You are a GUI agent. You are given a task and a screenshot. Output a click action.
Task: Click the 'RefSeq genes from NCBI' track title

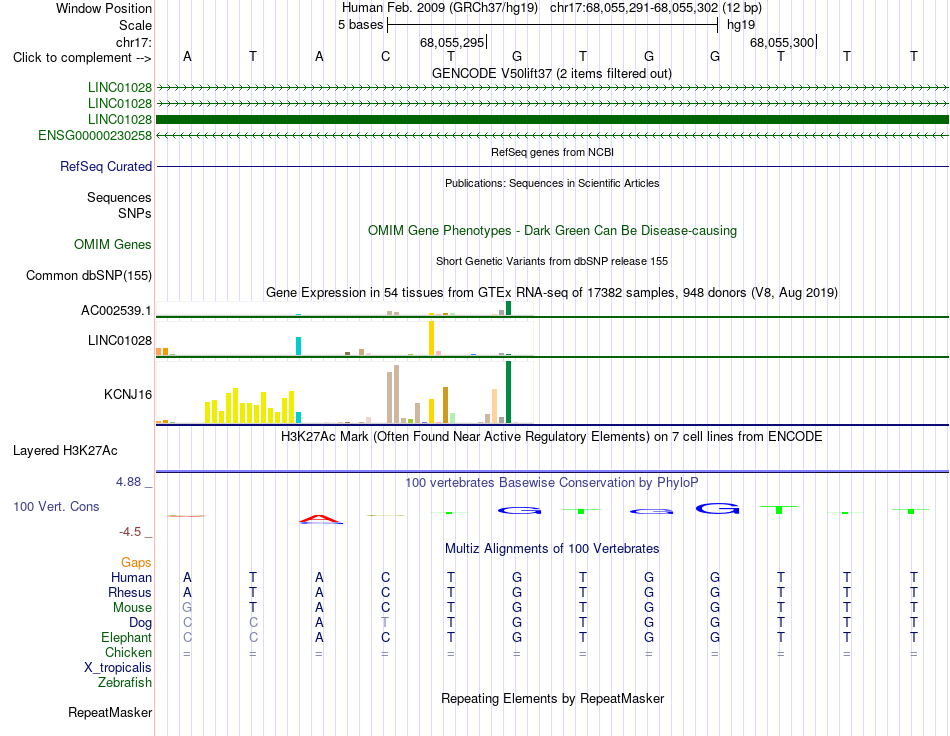pyautogui.click(x=553, y=153)
